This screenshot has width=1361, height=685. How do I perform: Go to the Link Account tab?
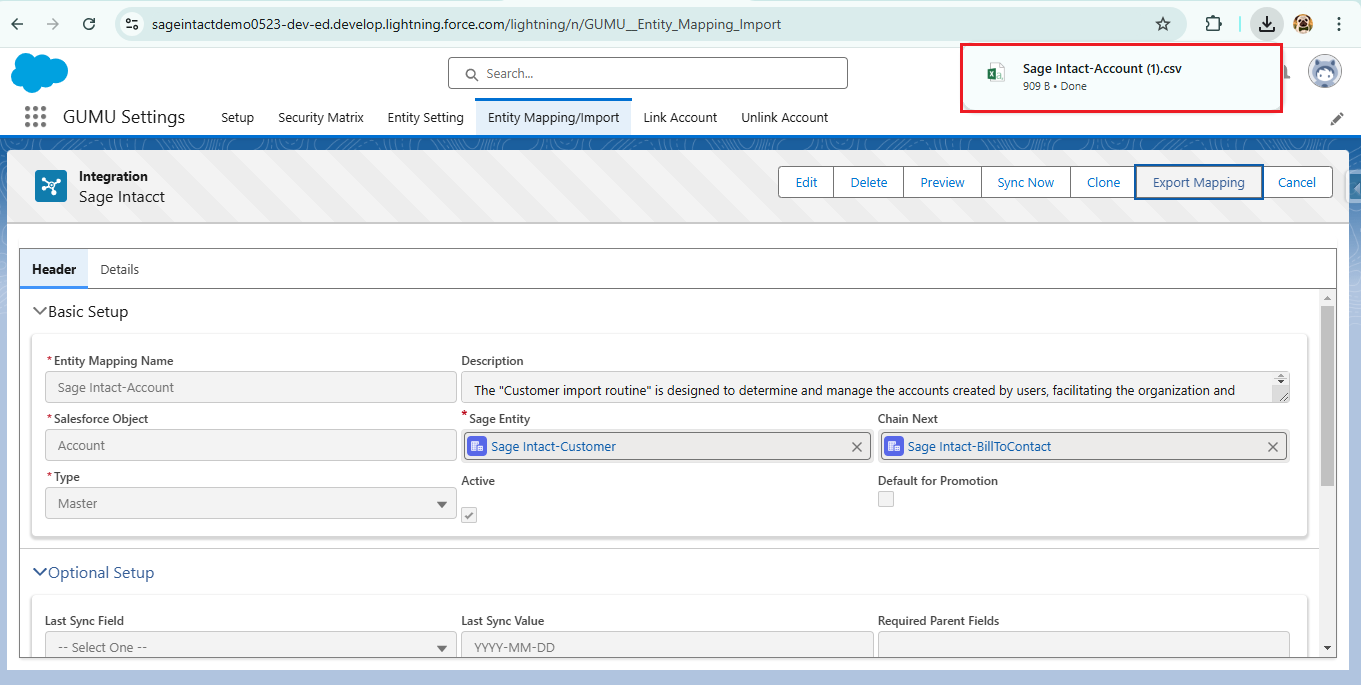pyautogui.click(x=680, y=117)
